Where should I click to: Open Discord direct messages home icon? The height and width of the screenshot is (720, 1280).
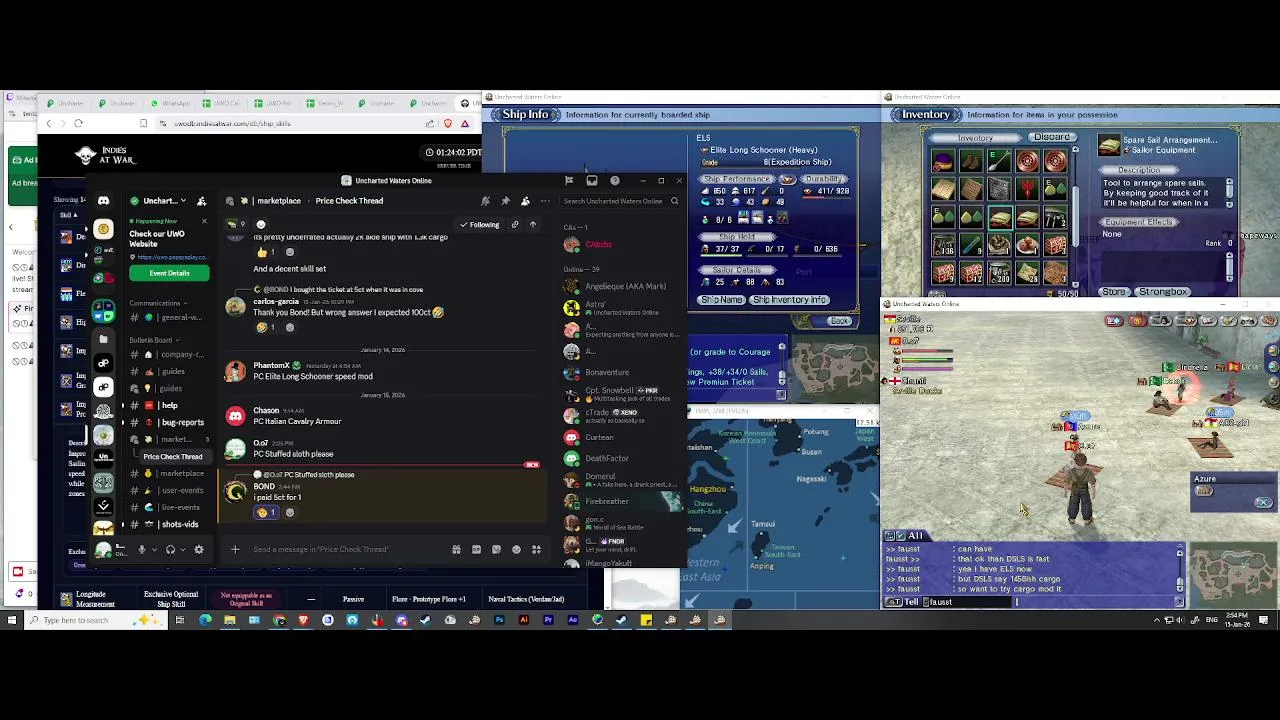tap(103, 201)
